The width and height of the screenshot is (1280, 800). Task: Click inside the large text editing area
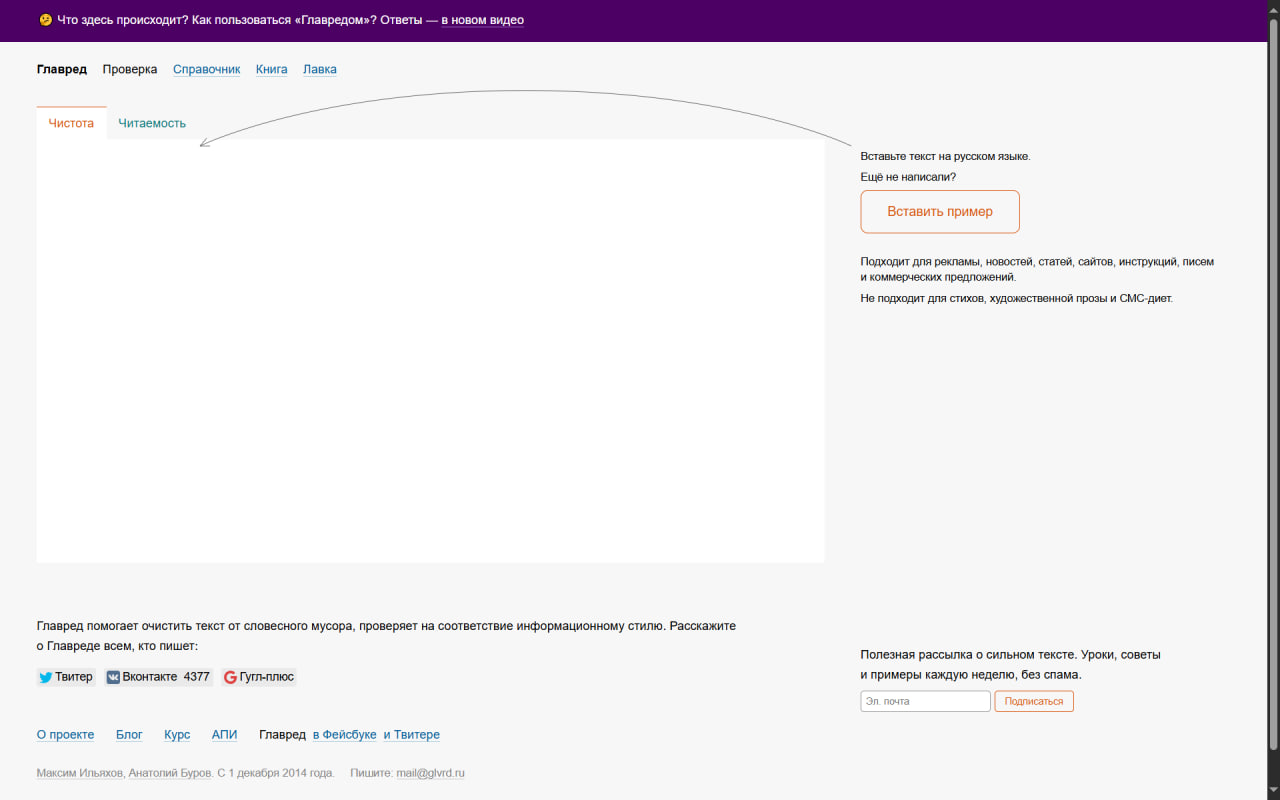click(x=430, y=350)
